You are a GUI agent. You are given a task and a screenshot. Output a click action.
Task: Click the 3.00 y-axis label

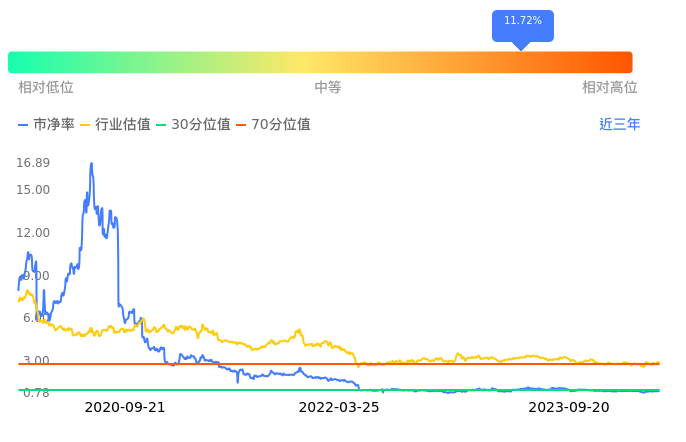pos(36,361)
